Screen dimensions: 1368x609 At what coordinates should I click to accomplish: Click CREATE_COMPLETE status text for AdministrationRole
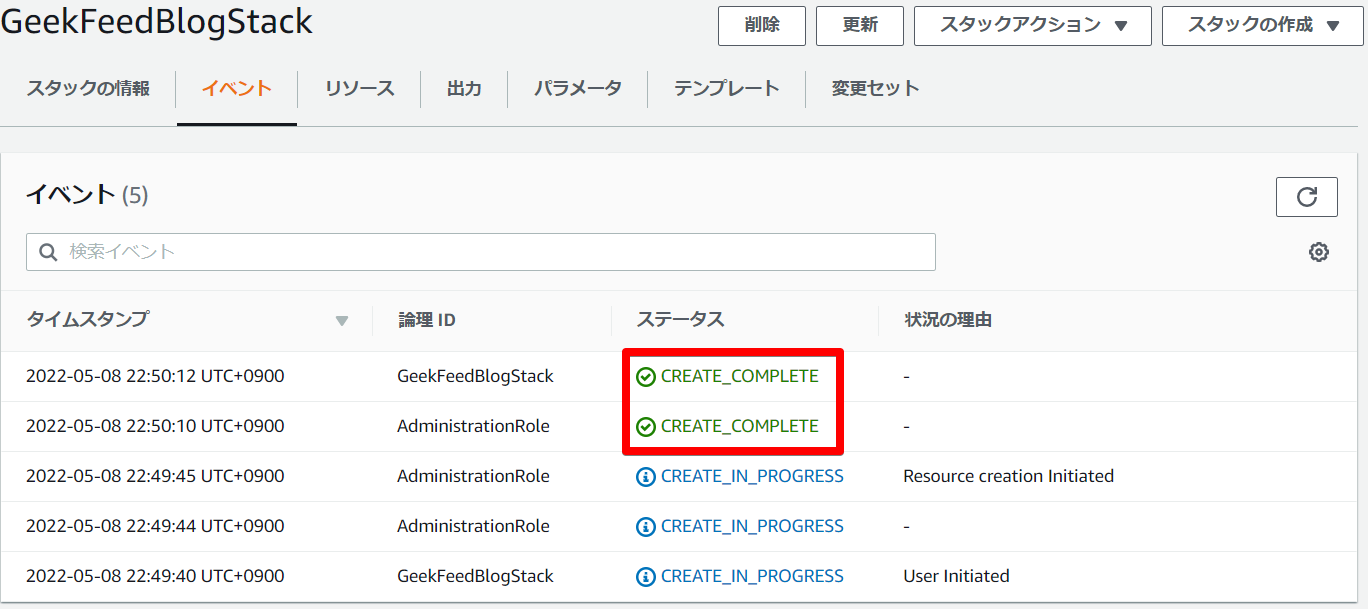coord(740,427)
